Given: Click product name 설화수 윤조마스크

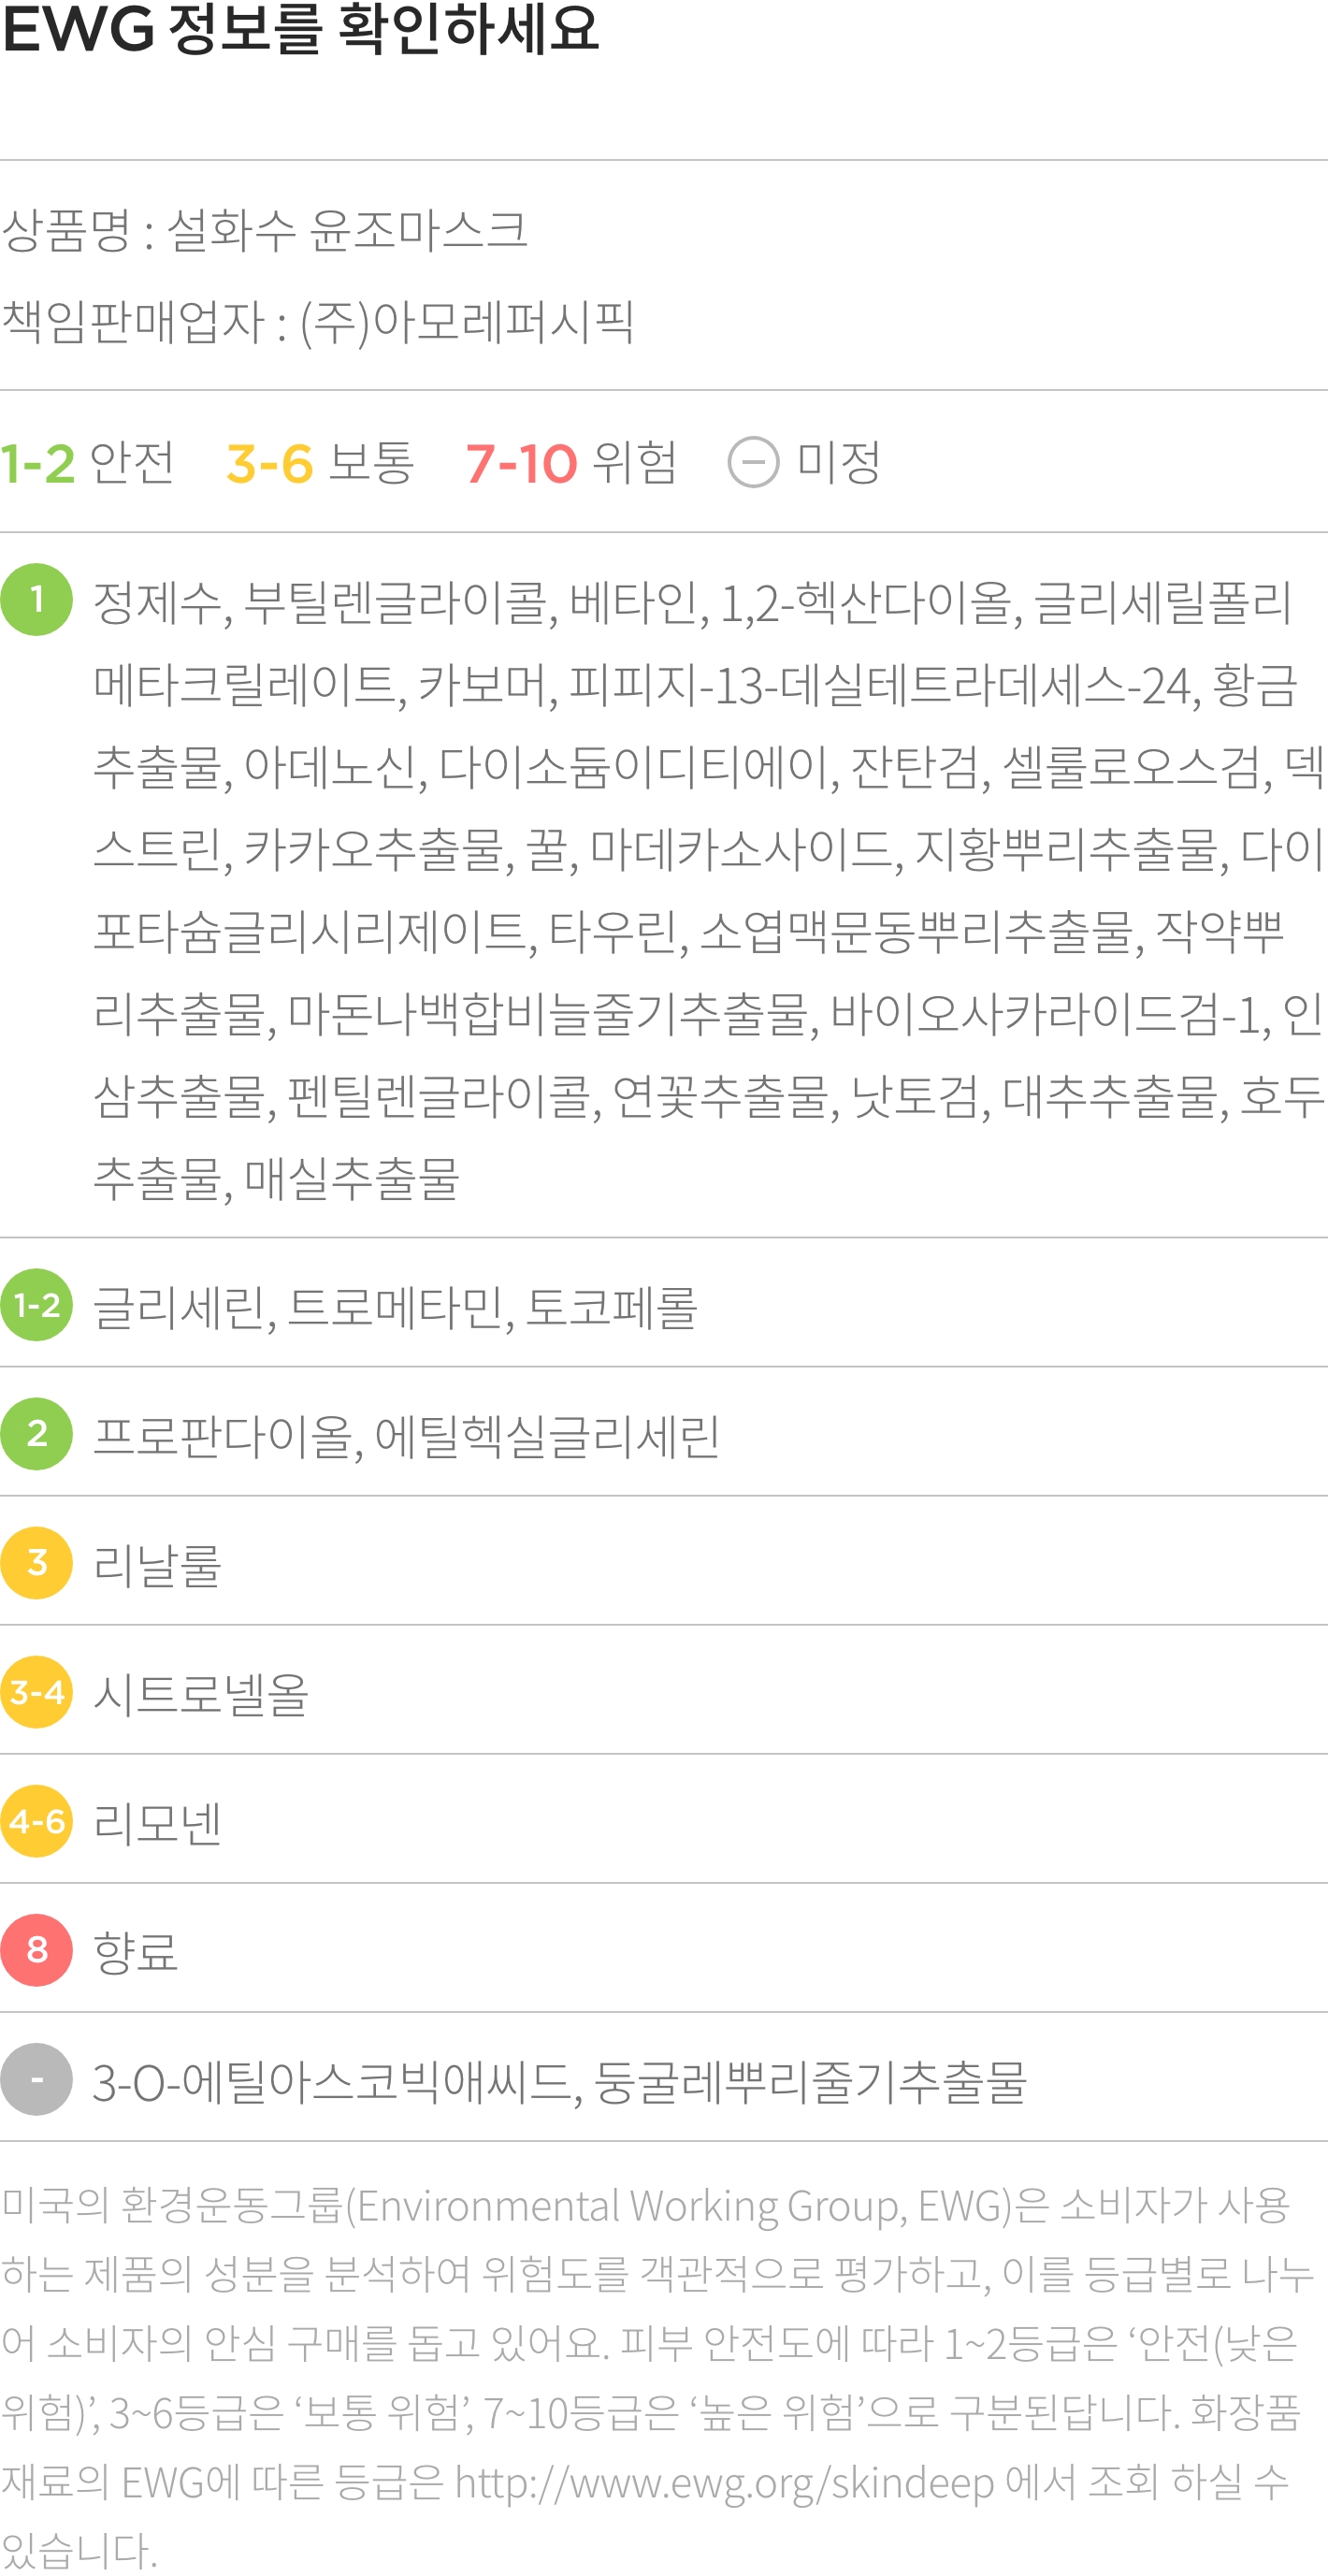Looking at the screenshot, I should [347, 231].
